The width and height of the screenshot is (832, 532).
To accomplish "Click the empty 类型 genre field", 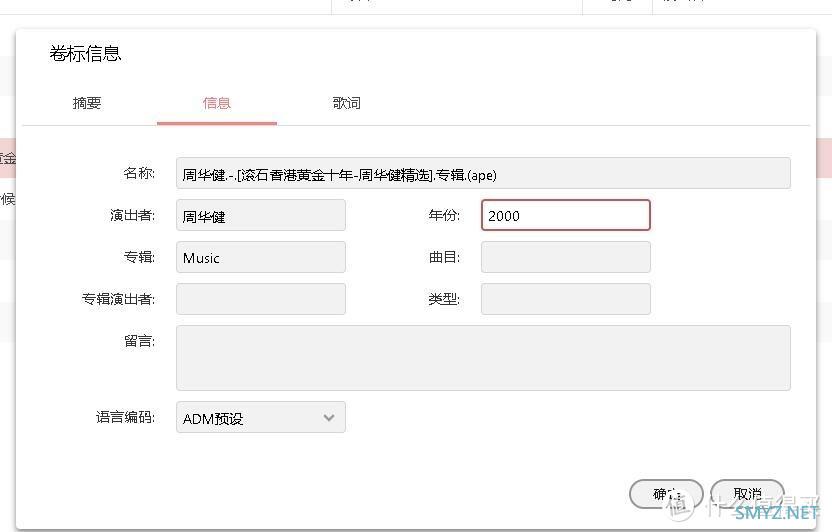I will (566, 299).
